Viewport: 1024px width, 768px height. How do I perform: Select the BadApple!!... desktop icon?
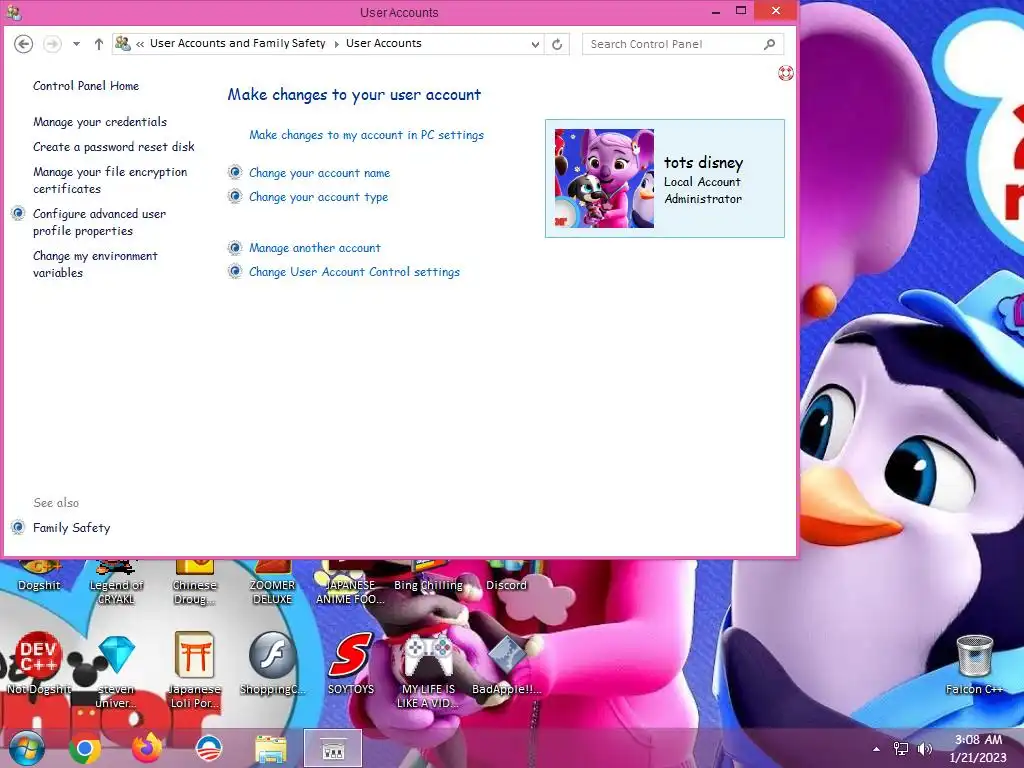[x=507, y=665]
